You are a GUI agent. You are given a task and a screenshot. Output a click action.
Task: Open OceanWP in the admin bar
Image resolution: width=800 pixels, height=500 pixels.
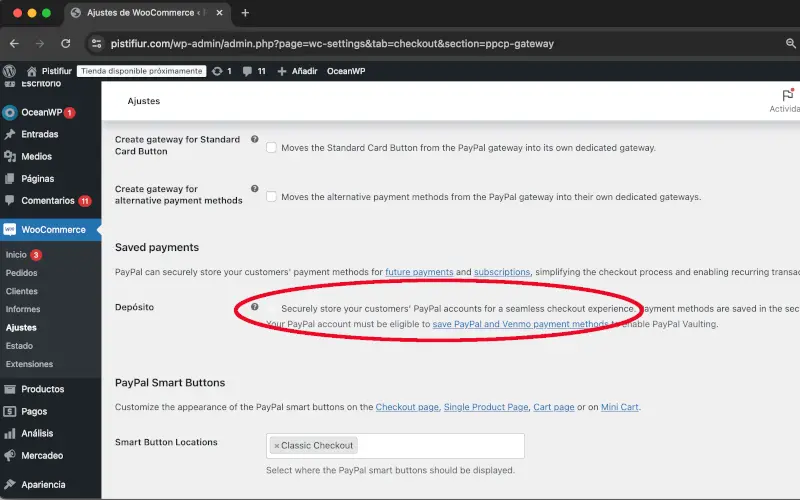click(346, 71)
